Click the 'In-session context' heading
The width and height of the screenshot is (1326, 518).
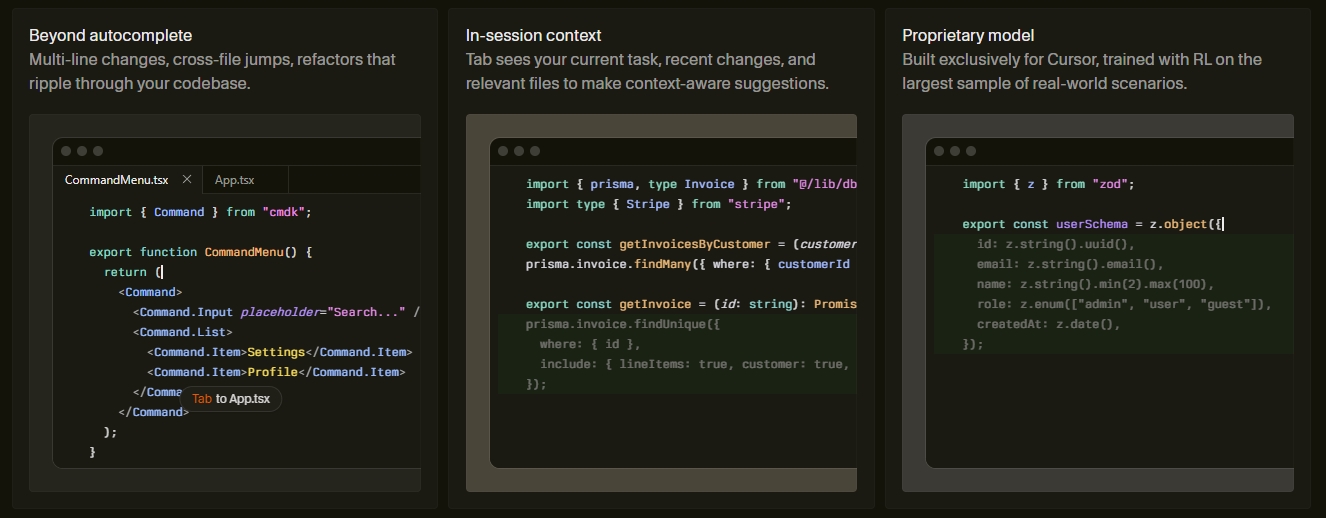coord(533,35)
